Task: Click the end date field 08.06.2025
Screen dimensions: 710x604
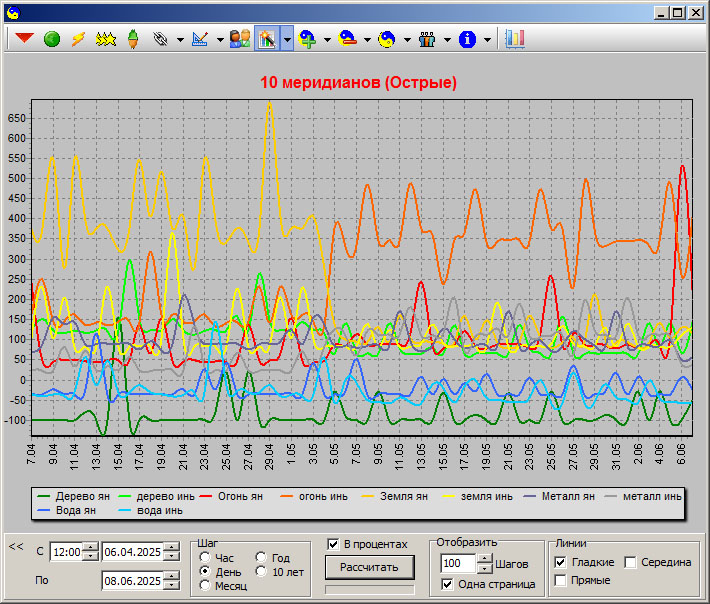Action: click(x=132, y=580)
